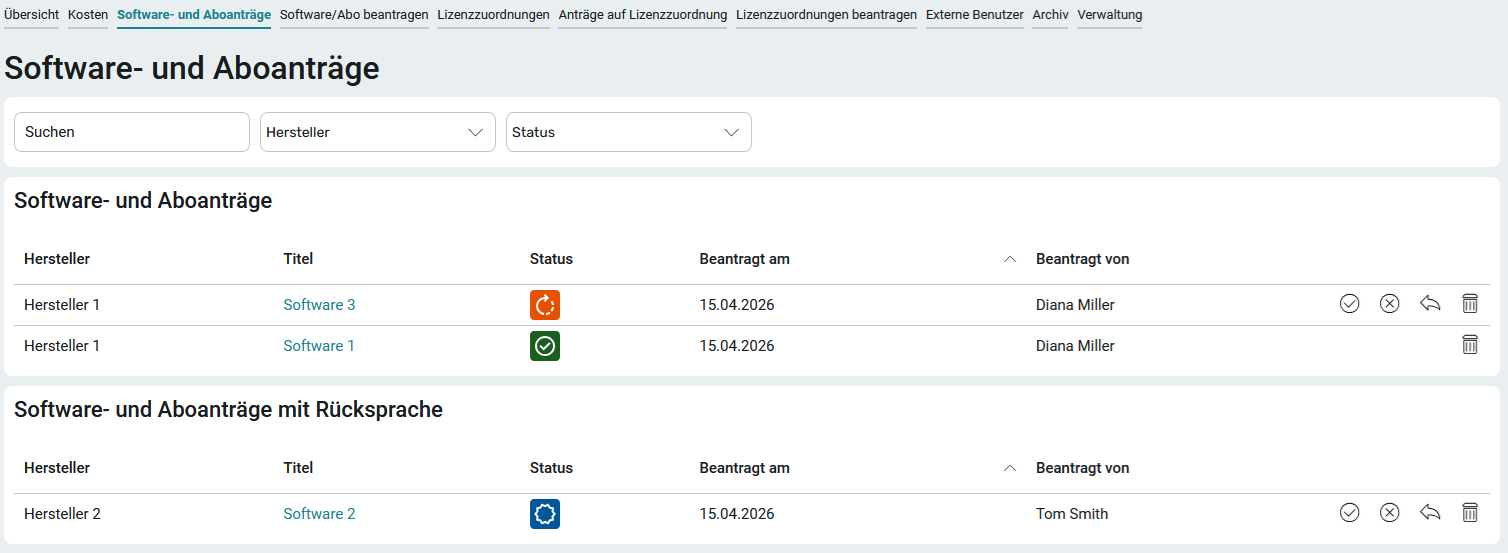This screenshot has height=553, width=1508.
Task: Delete the Software 1 request trash icon
Action: [1470, 345]
